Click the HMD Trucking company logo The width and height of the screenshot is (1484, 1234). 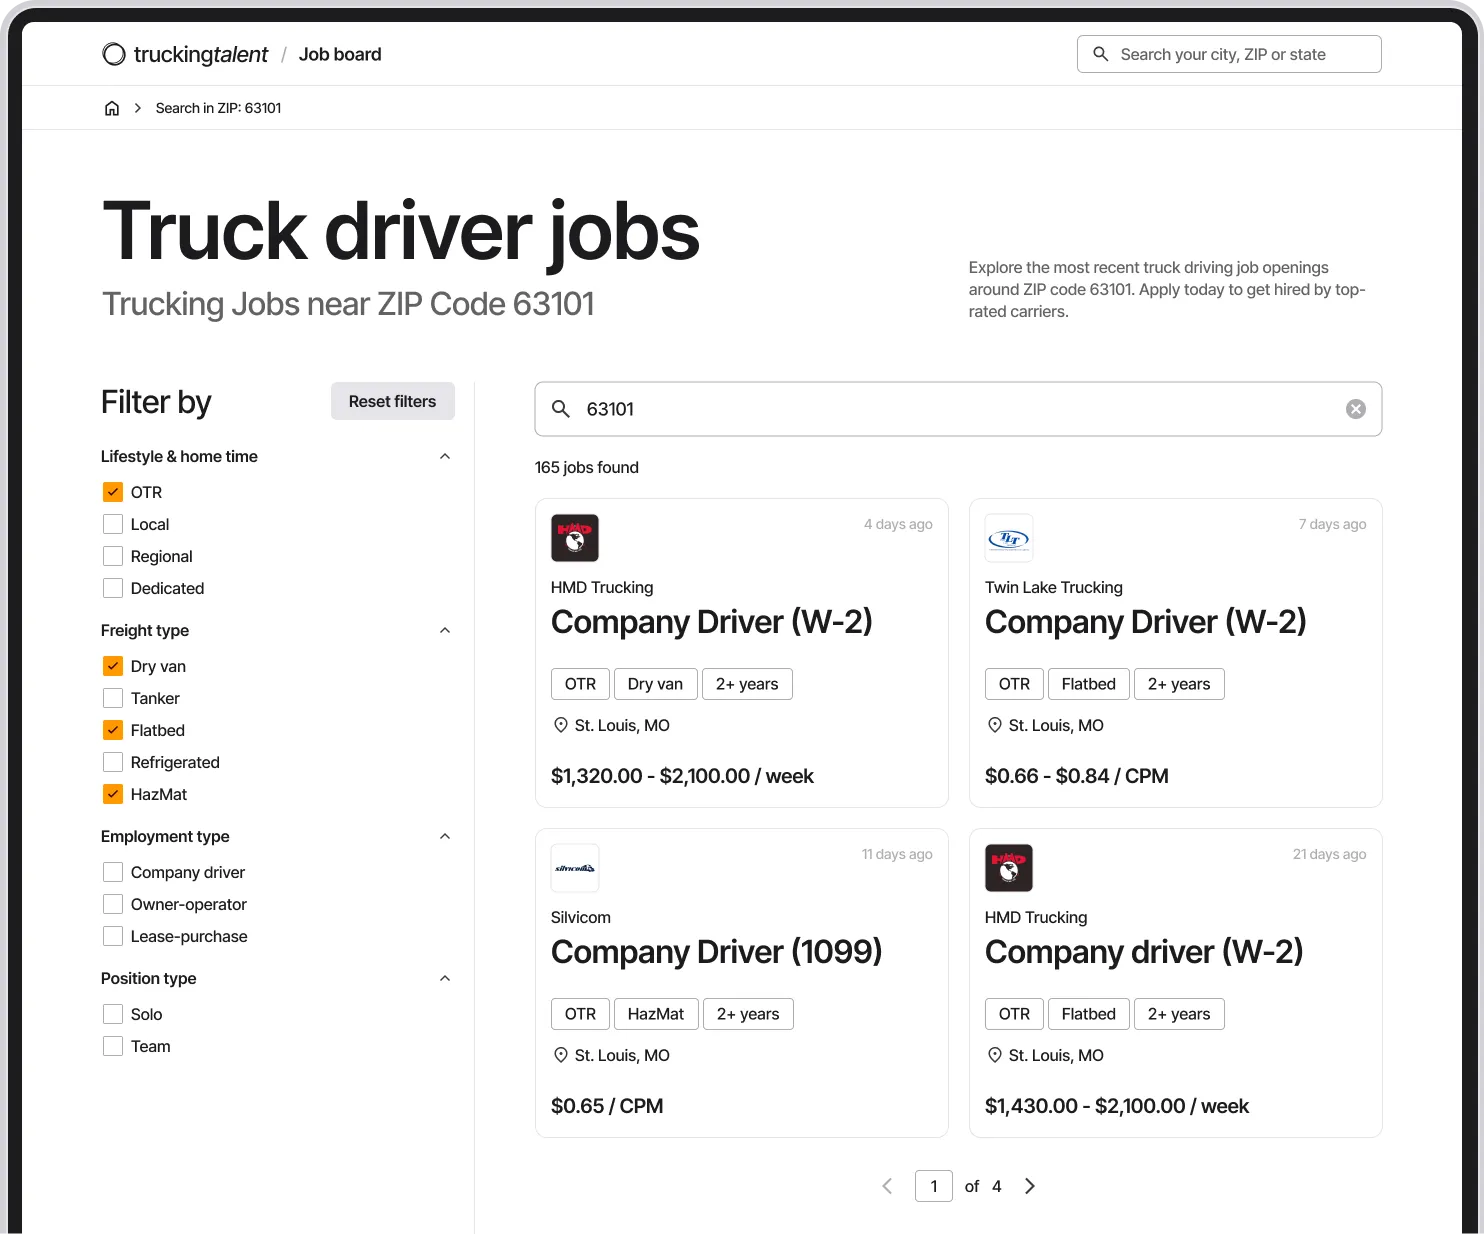coord(575,537)
